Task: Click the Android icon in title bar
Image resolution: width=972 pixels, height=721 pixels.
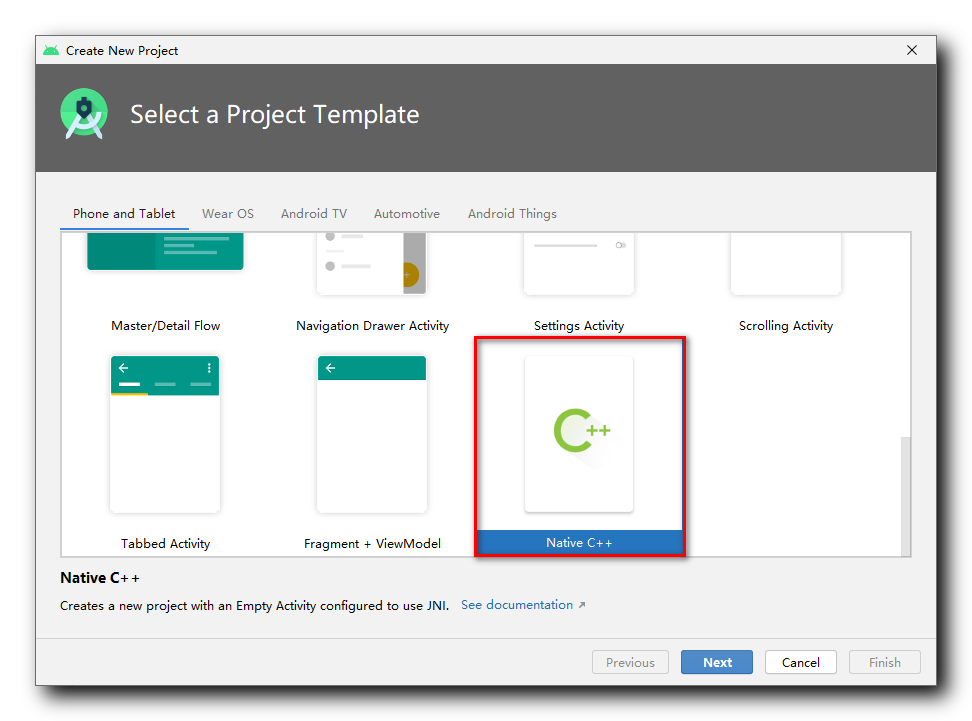Action: pos(51,50)
